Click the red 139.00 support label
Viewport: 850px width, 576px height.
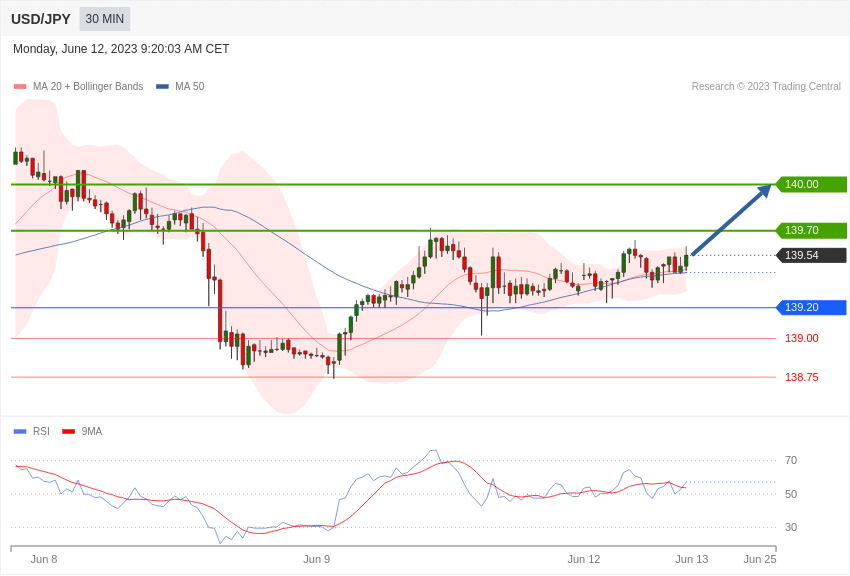point(801,338)
